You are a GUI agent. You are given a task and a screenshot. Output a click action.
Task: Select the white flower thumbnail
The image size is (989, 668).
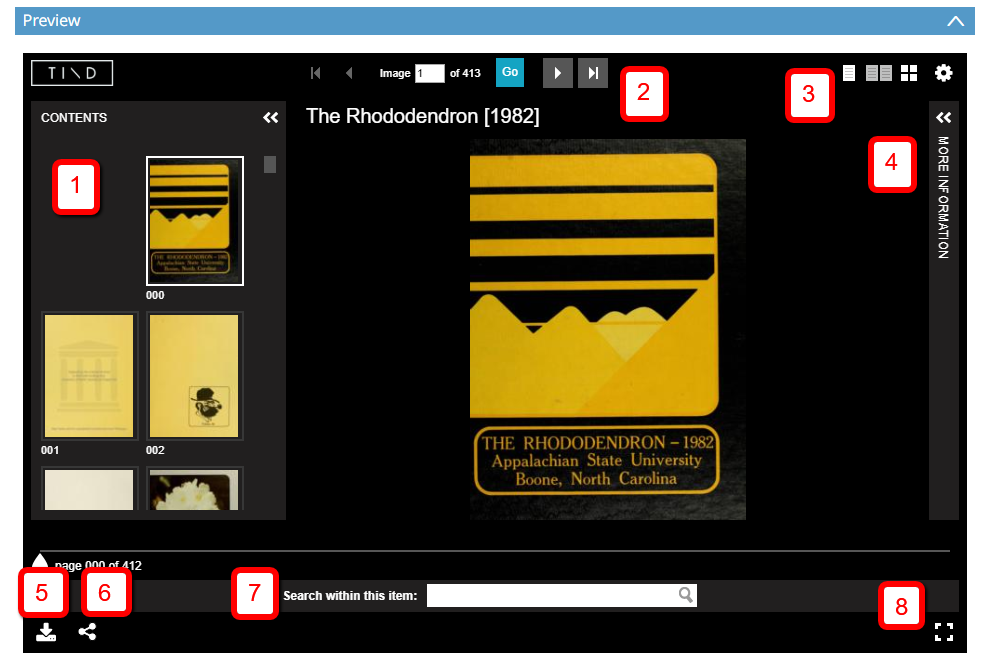pos(194,489)
